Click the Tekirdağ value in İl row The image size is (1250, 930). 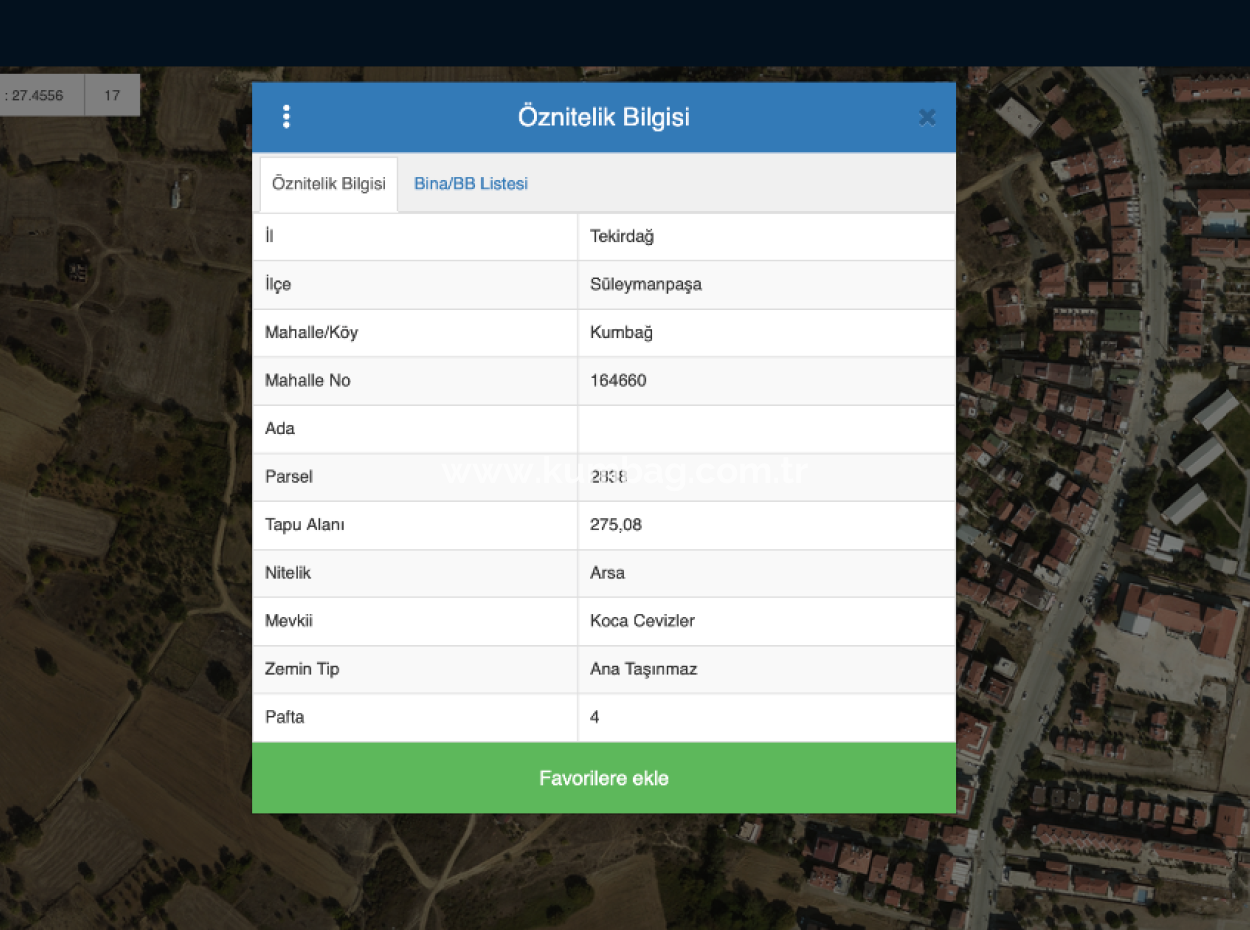(622, 237)
